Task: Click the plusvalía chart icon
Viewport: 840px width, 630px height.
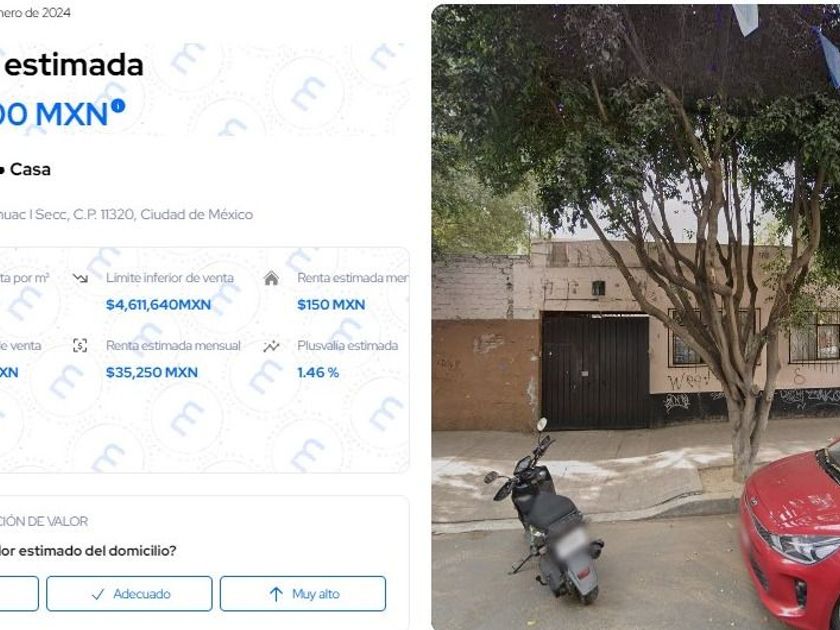Action: [x=271, y=346]
